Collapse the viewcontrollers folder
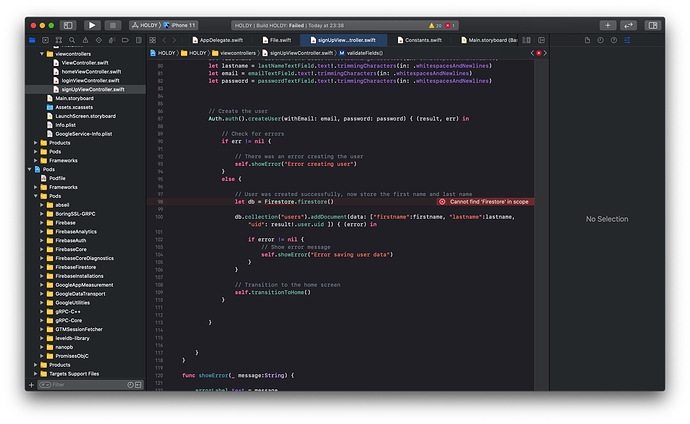Image resolution: width=690 pixels, height=424 pixels. [42, 54]
